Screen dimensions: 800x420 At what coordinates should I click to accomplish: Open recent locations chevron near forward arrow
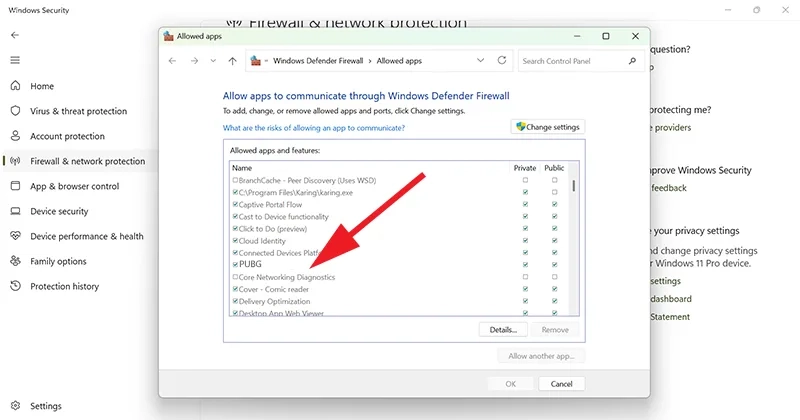tap(213, 61)
